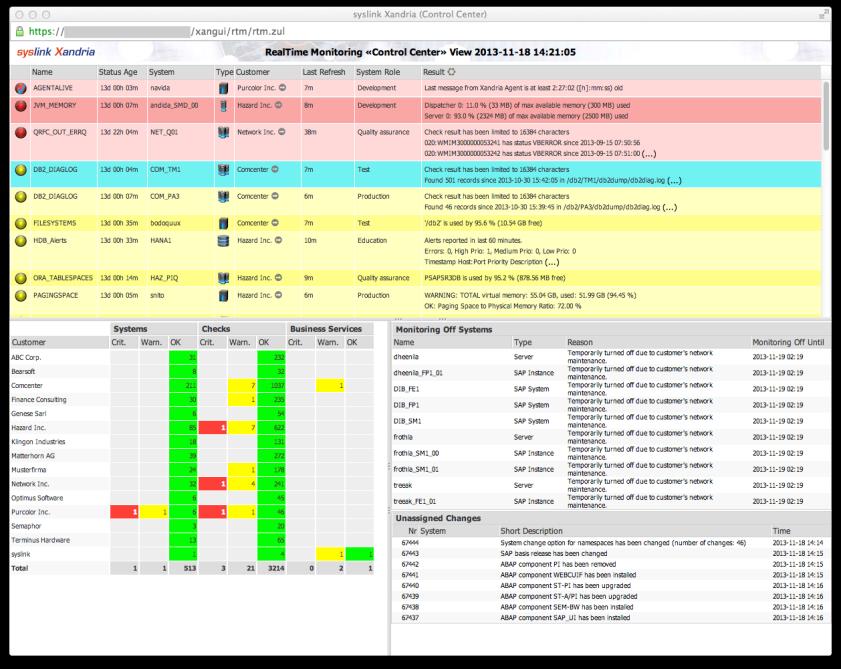Sort by the Name column header

pyautogui.click(x=42, y=72)
